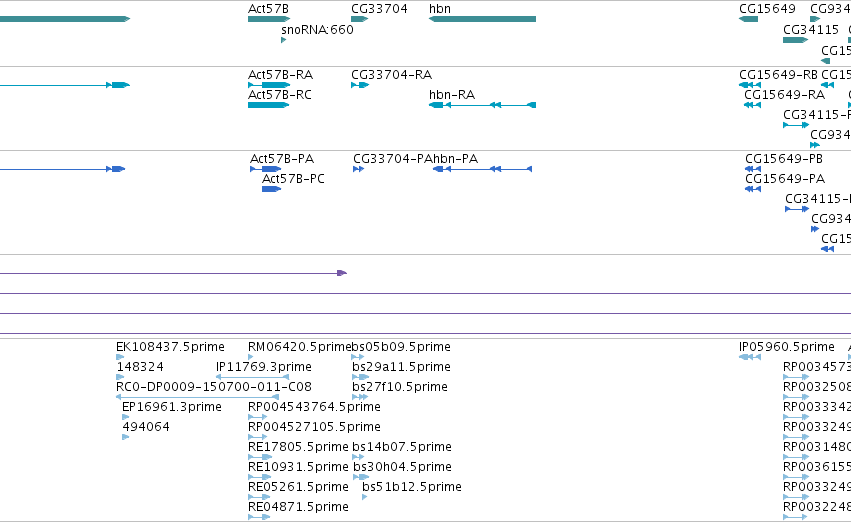Screen dimensions: 851x522
Task: Select the Act57B gene bar
Action: coord(269,19)
